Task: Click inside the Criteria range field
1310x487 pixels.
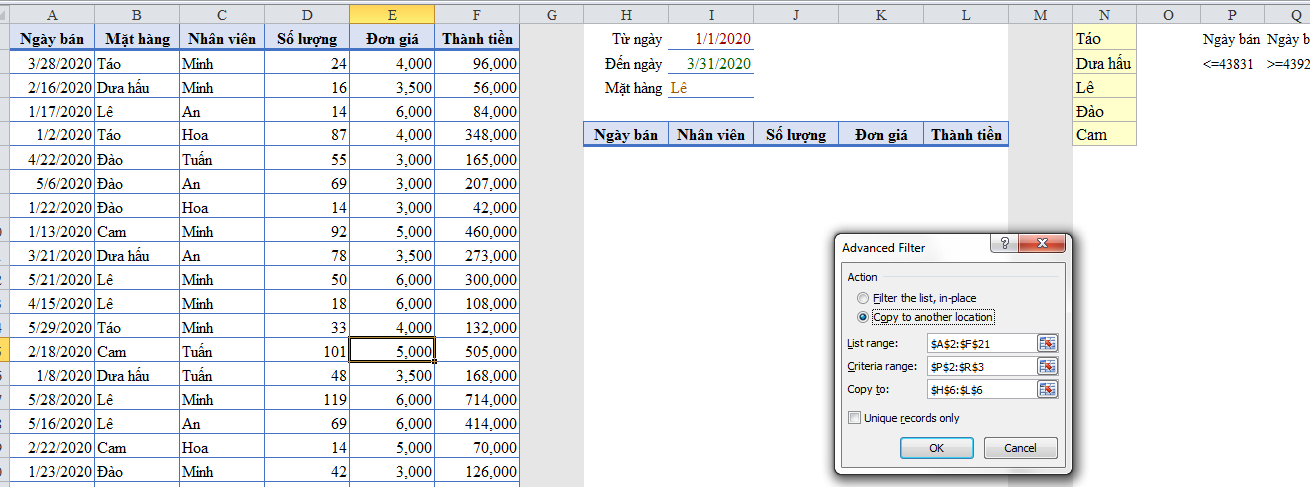Action: point(980,366)
